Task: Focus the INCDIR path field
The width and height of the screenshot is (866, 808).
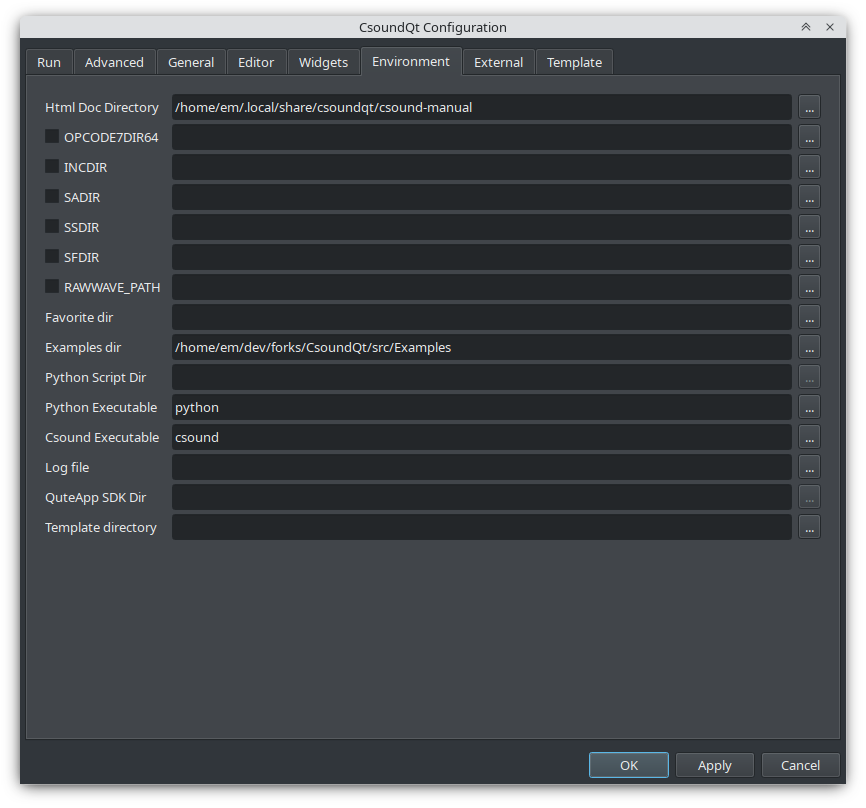Action: [x=482, y=167]
